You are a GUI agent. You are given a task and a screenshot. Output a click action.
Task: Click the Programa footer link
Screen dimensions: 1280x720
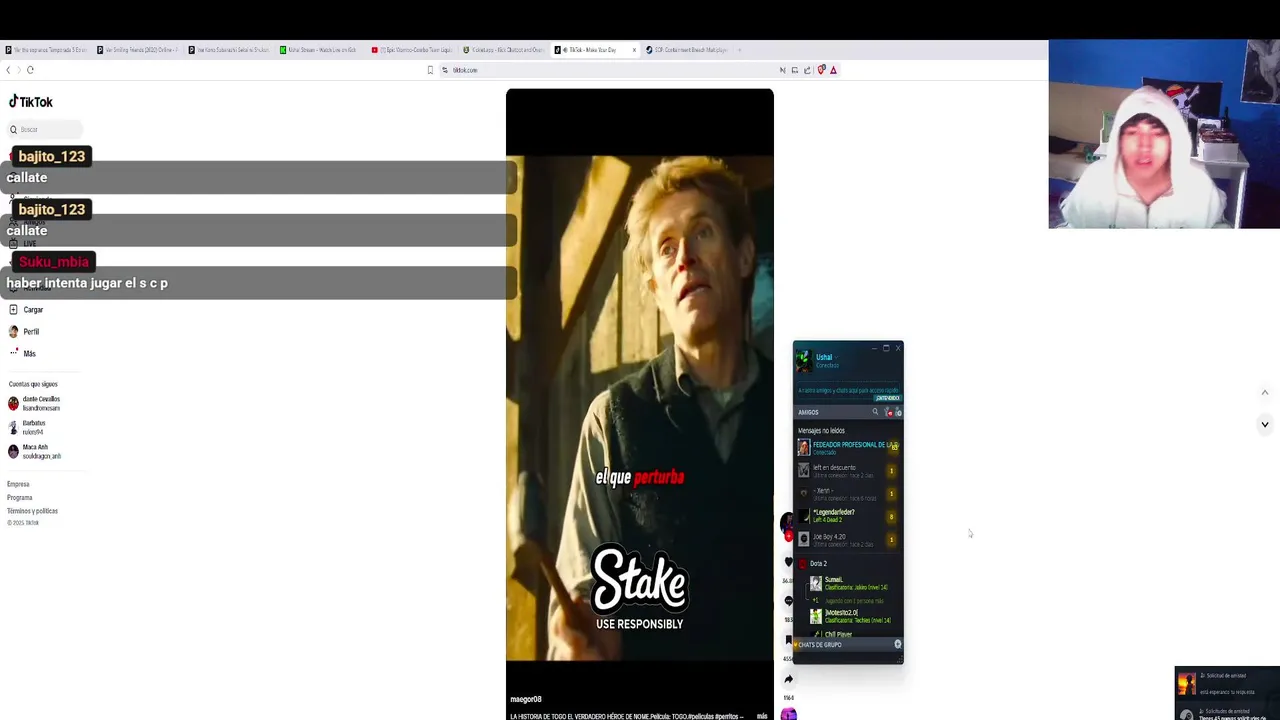point(20,497)
